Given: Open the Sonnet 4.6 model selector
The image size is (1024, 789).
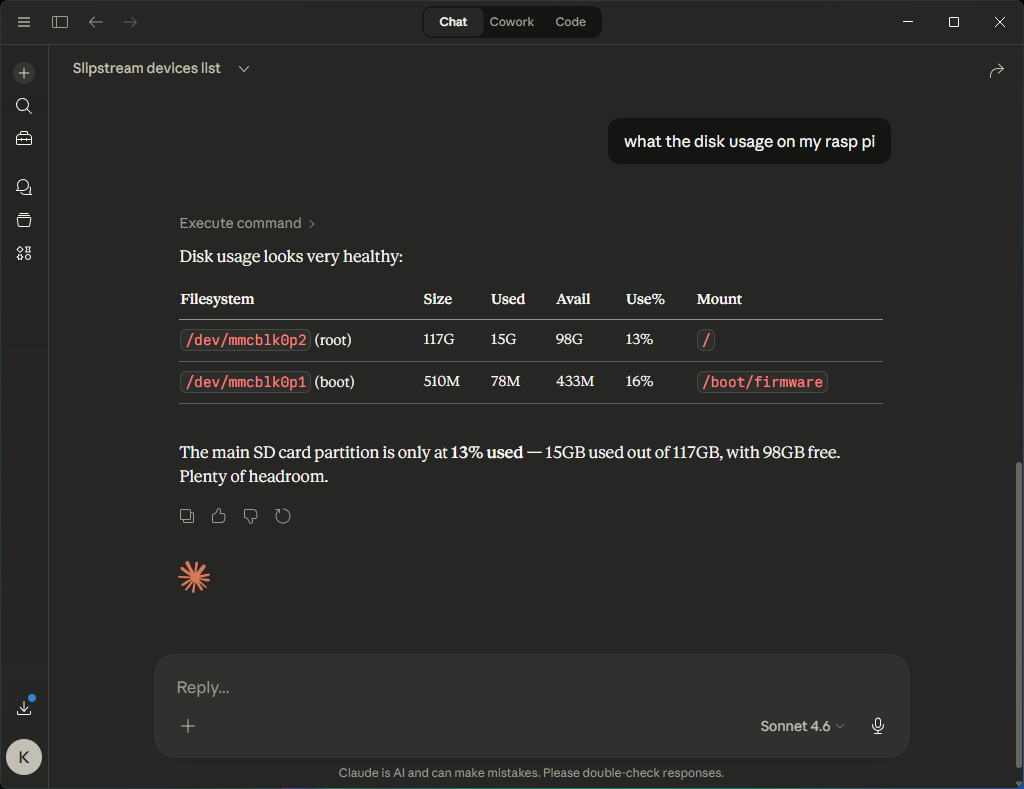Looking at the screenshot, I should click(x=802, y=726).
